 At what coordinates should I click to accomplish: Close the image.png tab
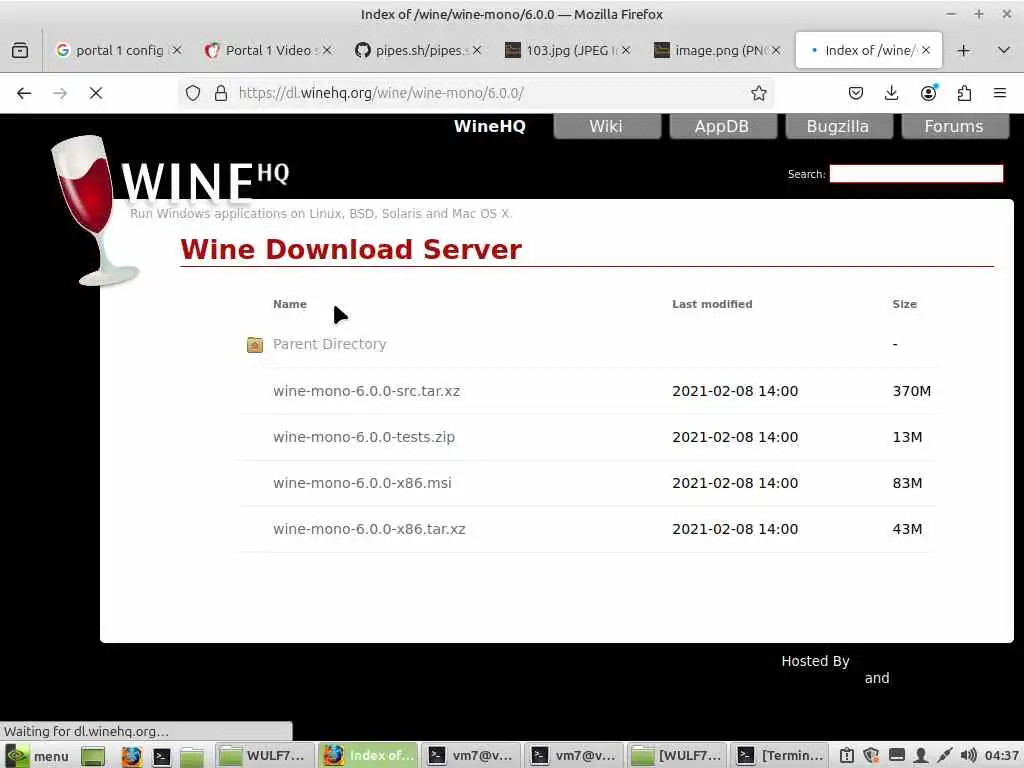pos(775,50)
